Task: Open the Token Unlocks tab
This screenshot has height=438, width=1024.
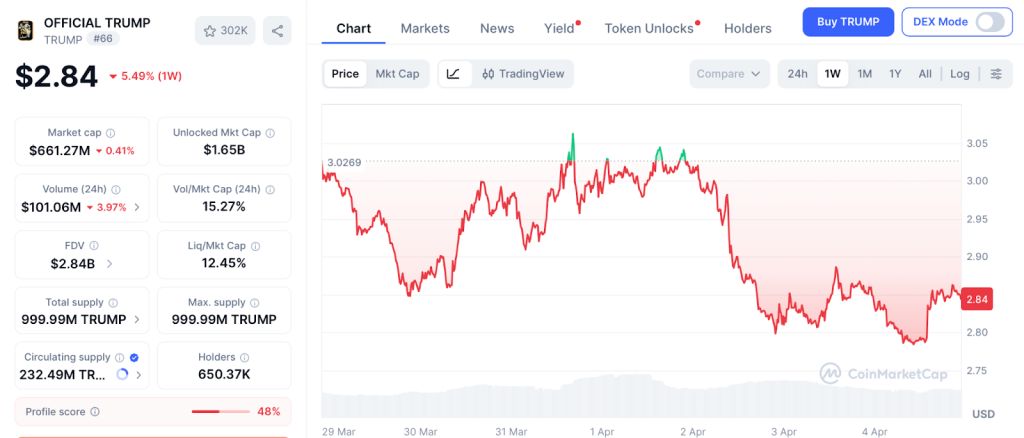Action: [x=649, y=28]
